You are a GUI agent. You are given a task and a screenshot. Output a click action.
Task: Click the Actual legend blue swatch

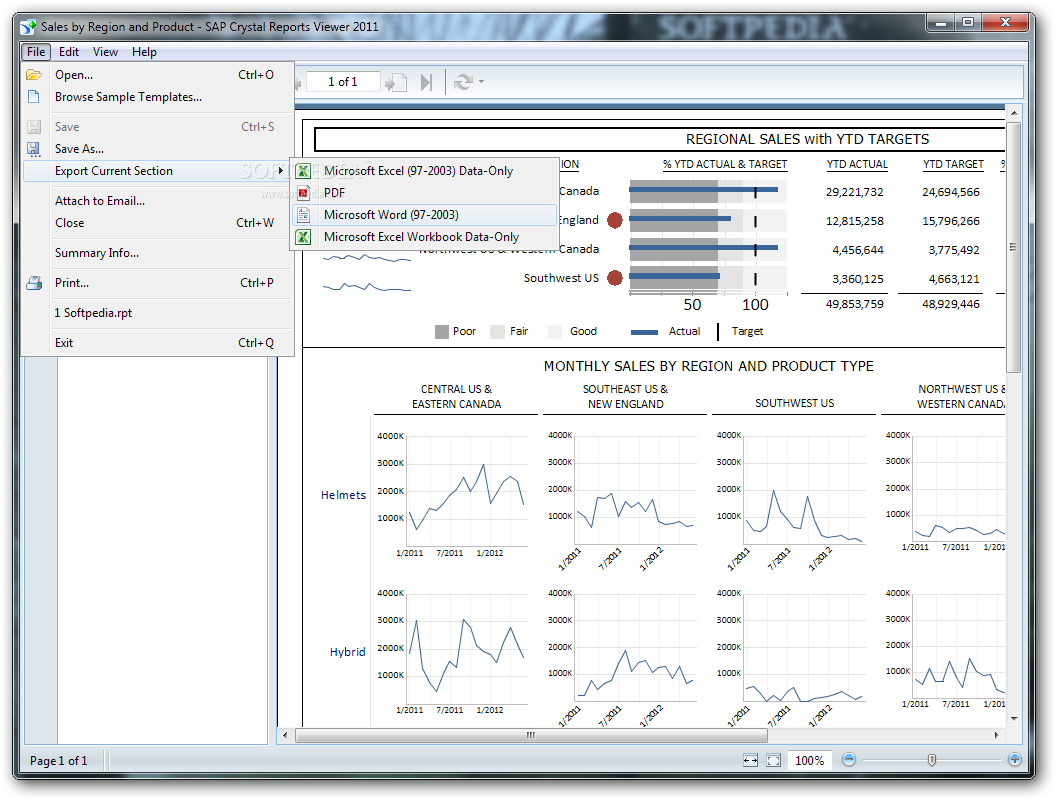pos(644,332)
